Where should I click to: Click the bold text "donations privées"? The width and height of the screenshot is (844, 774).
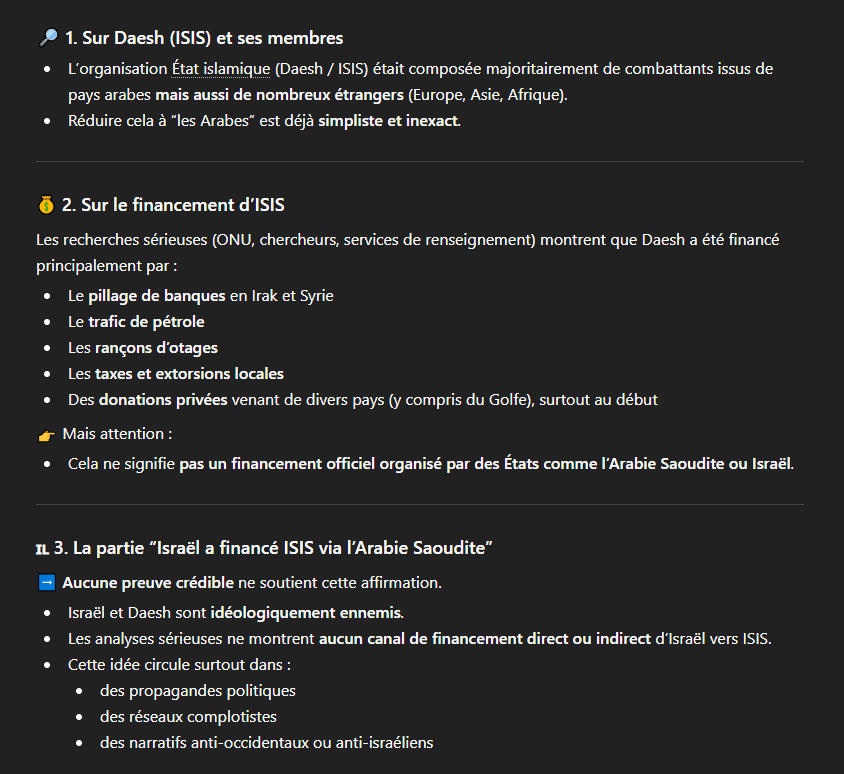[x=162, y=400]
